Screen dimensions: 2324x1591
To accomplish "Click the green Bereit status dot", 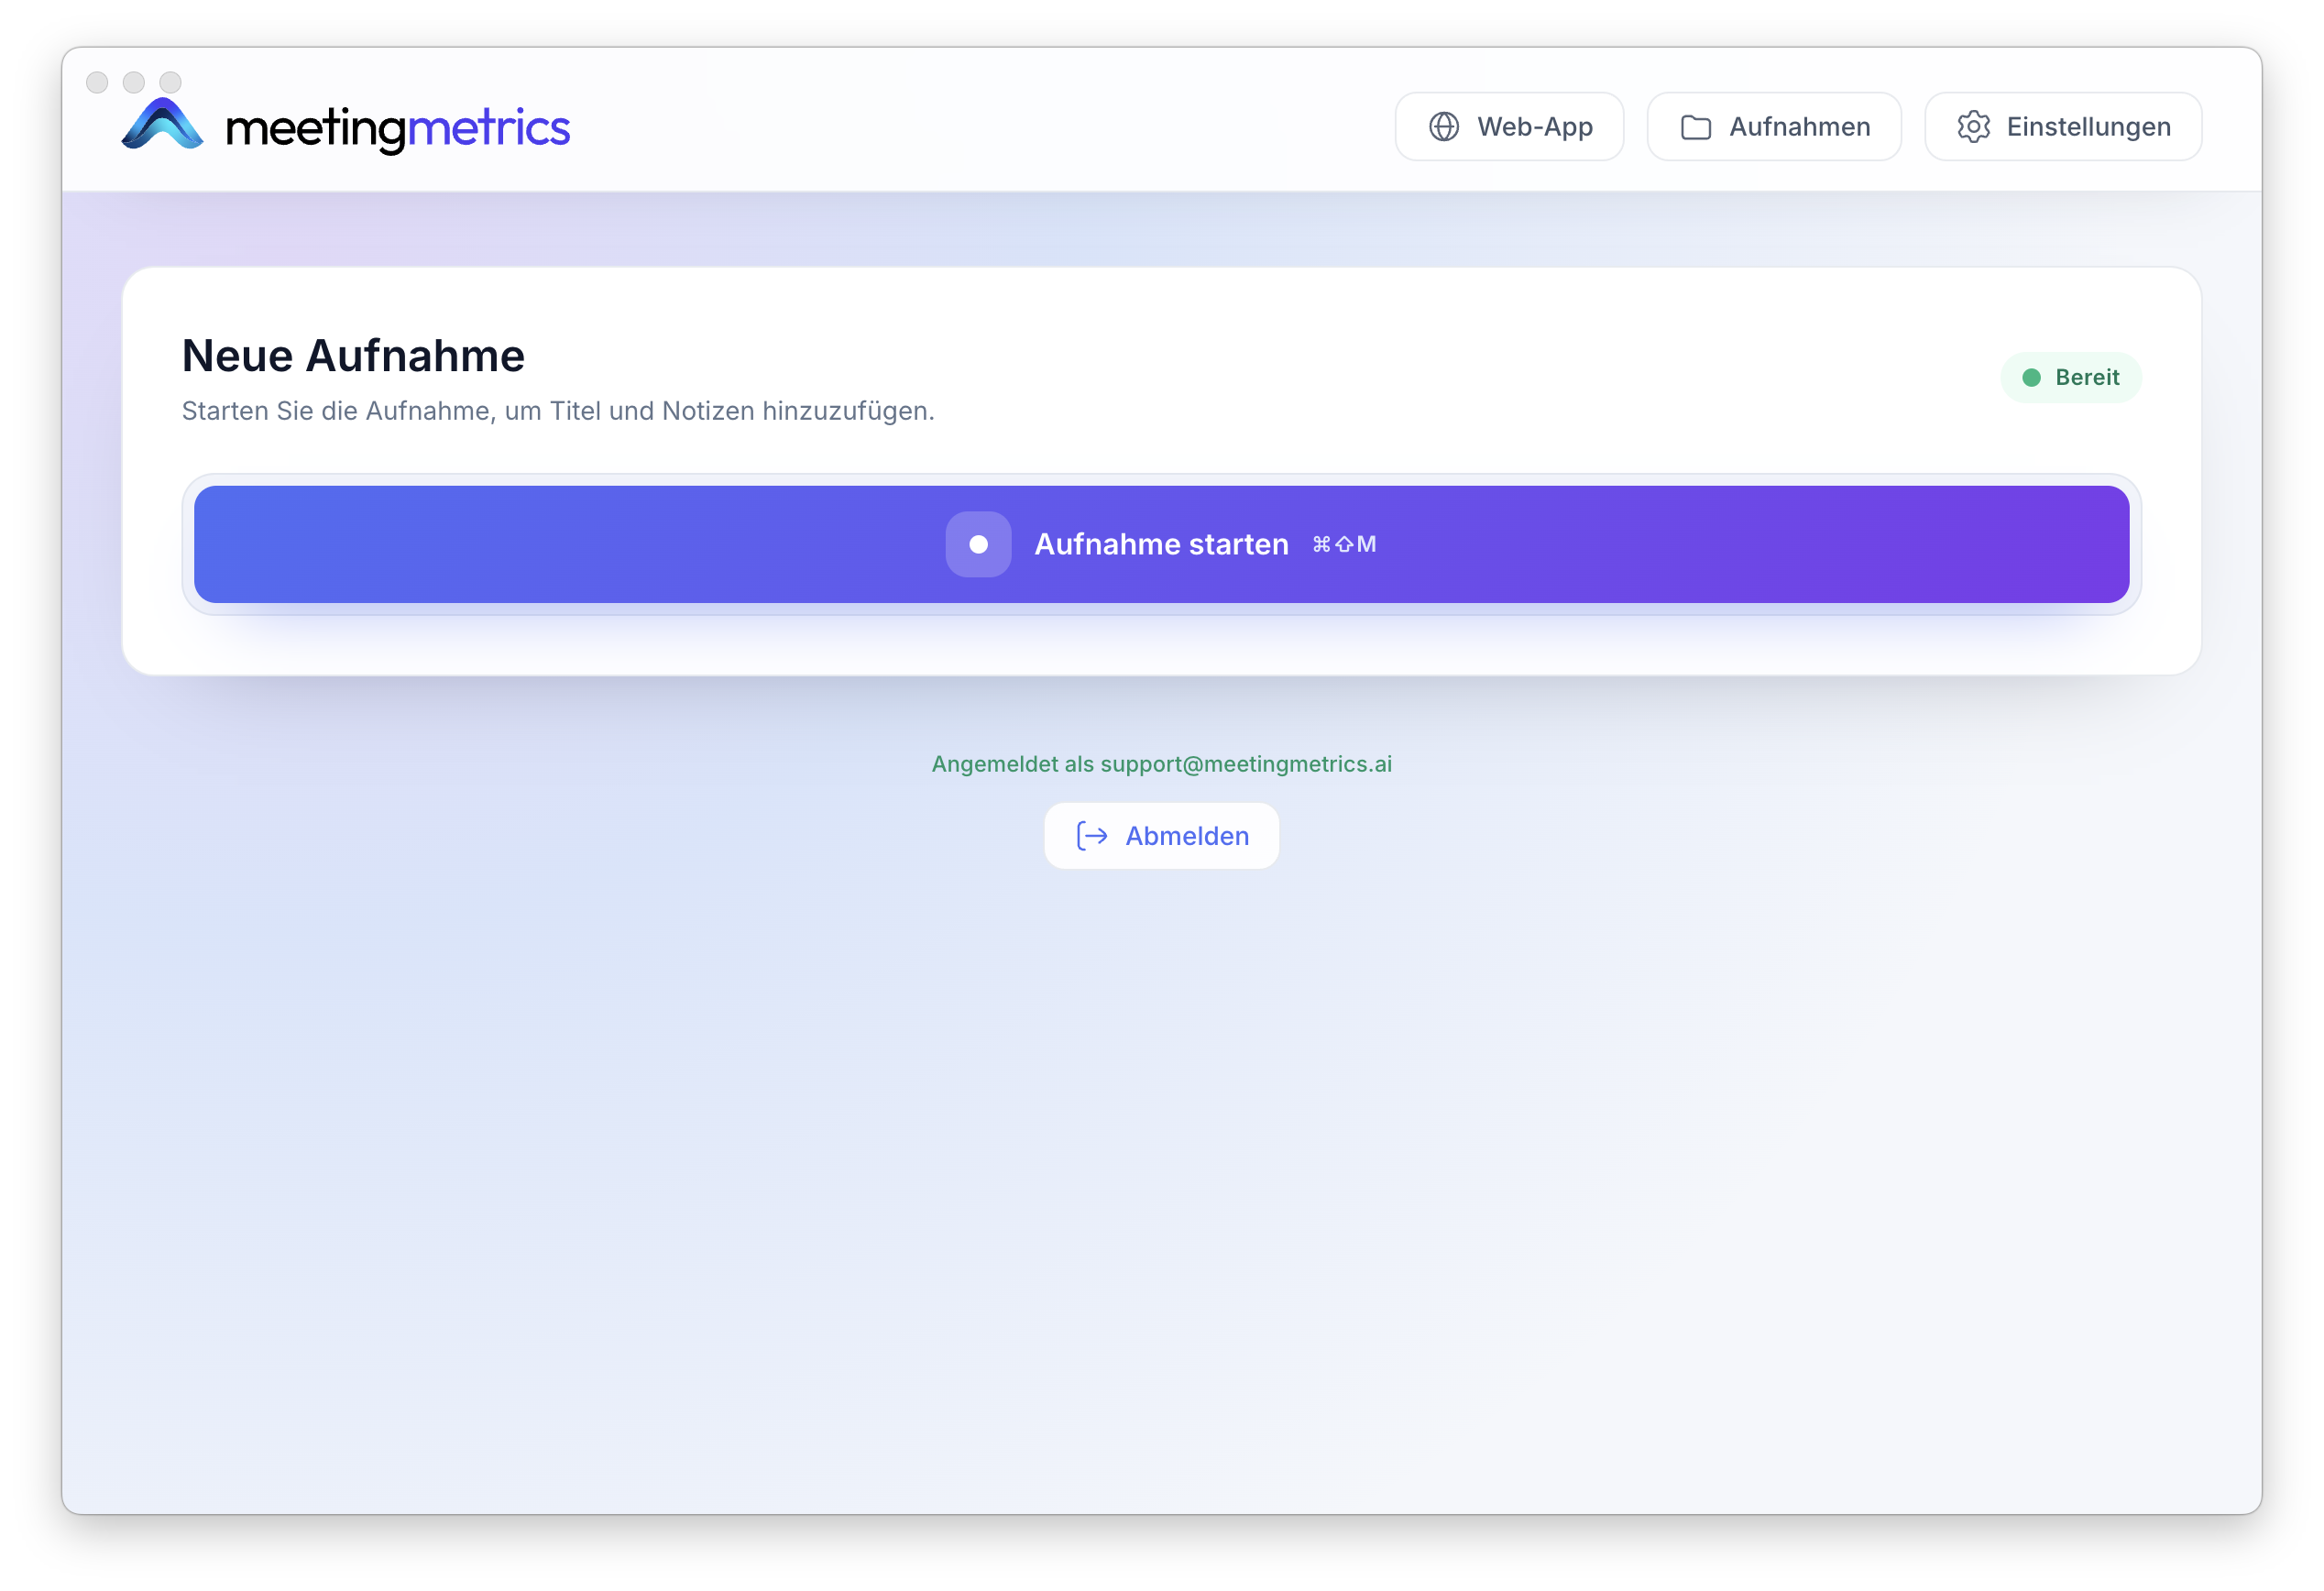I will (x=2031, y=378).
